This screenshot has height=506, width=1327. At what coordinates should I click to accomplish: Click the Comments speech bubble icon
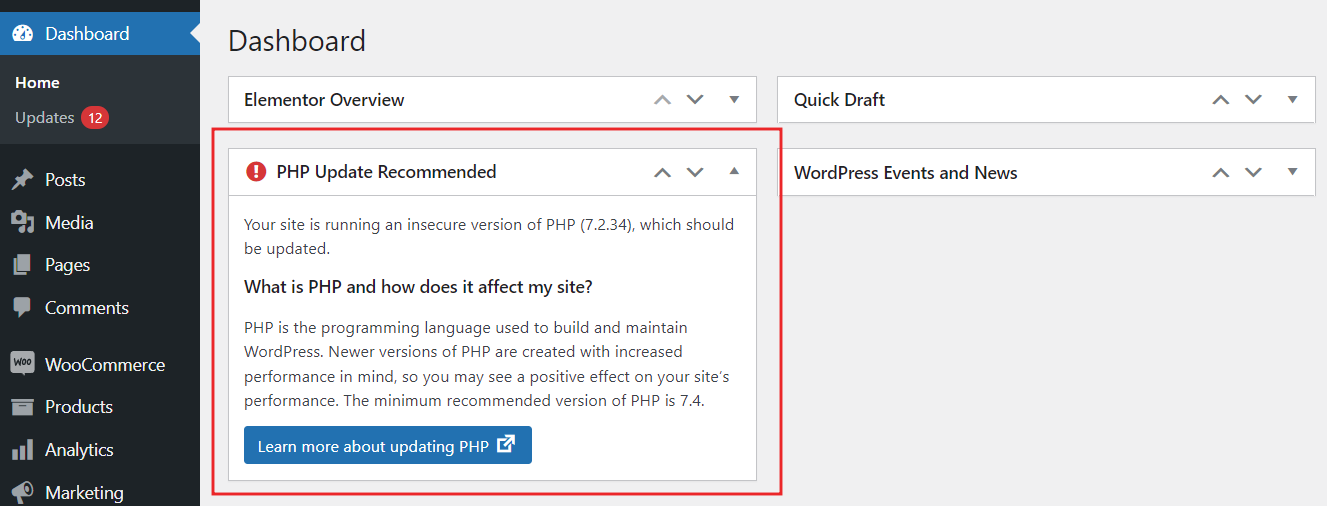[22, 308]
